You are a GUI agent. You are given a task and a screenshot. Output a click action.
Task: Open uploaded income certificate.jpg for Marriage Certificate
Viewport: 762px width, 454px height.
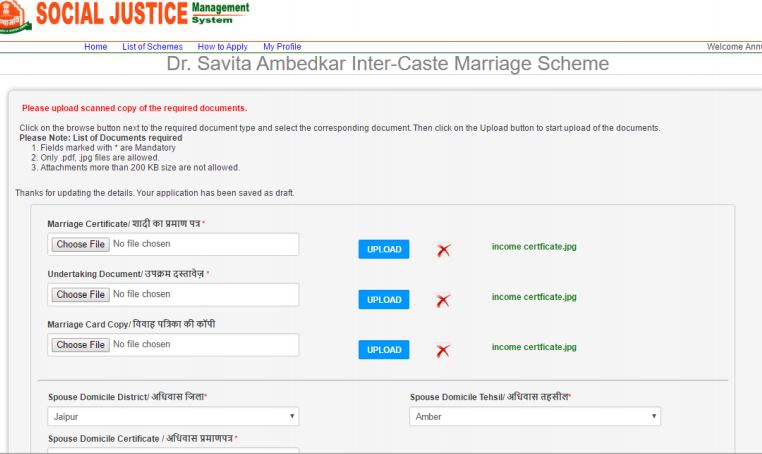coord(534,247)
